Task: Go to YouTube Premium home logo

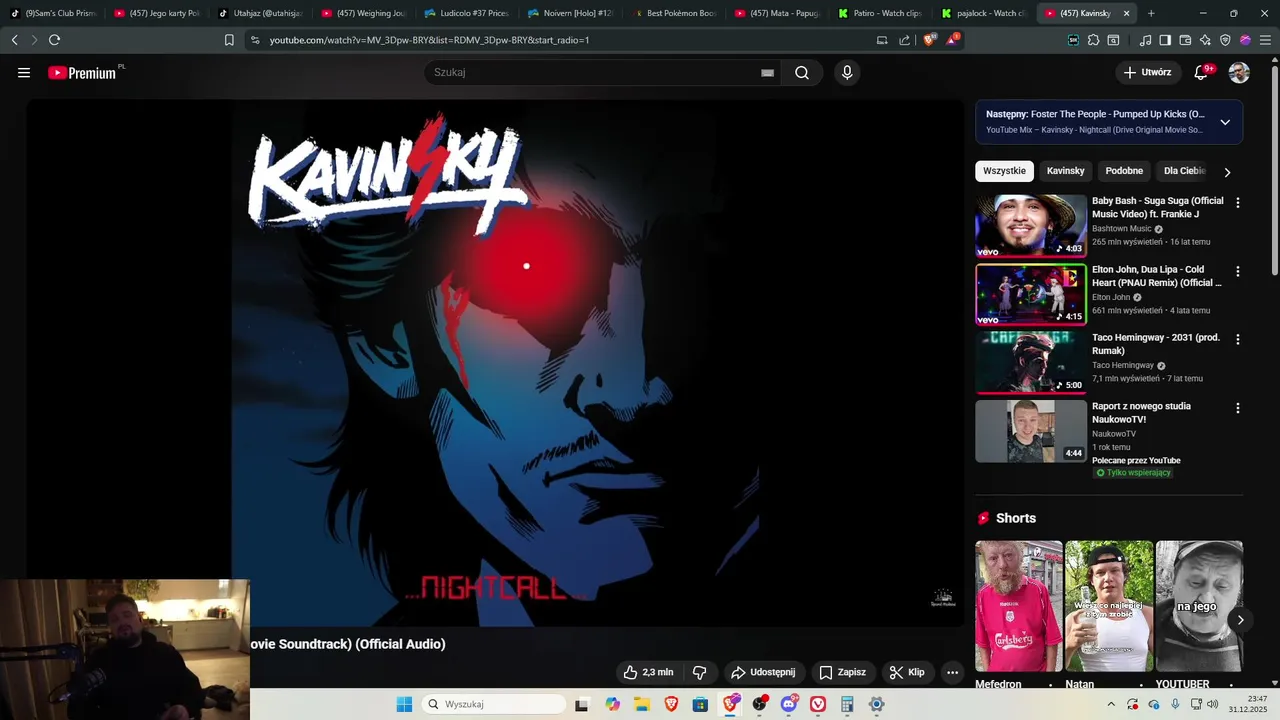Action: coord(84,73)
